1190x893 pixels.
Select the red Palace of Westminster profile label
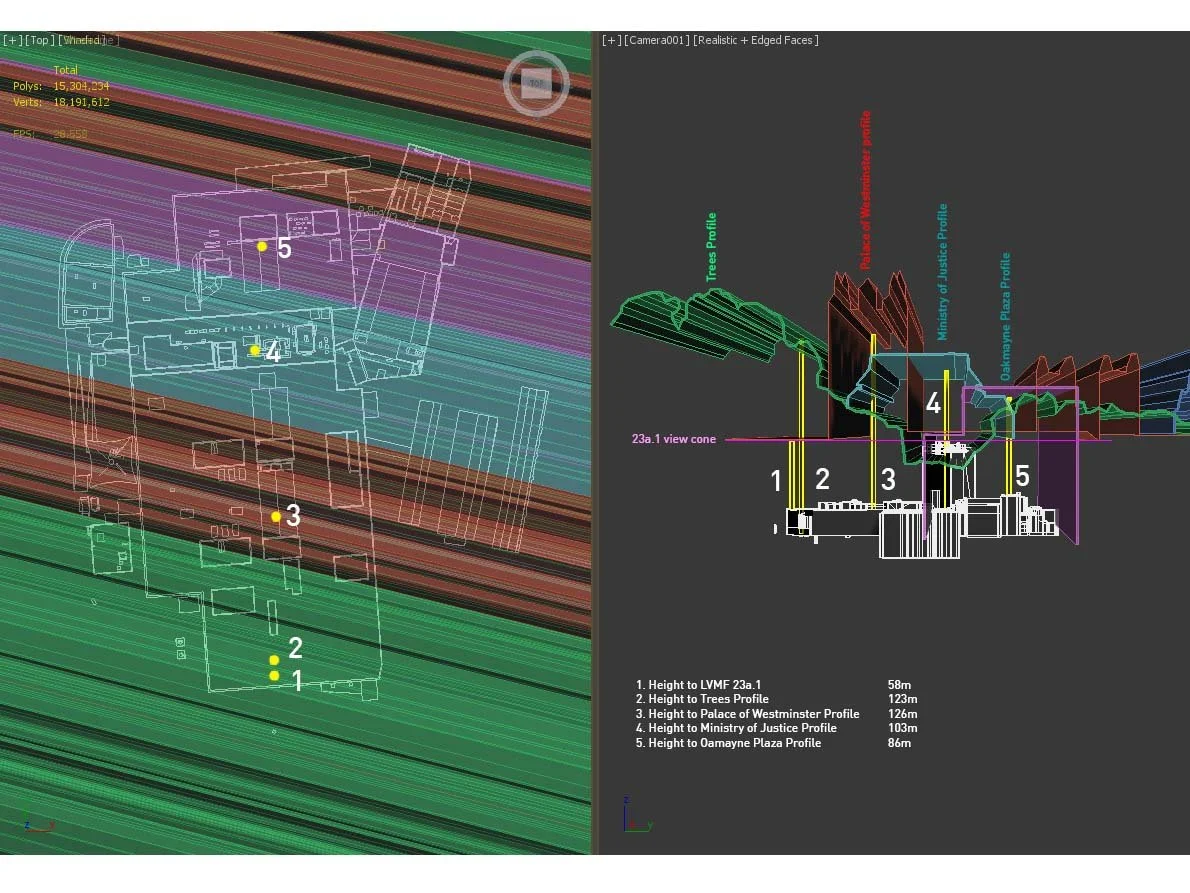coord(865,190)
